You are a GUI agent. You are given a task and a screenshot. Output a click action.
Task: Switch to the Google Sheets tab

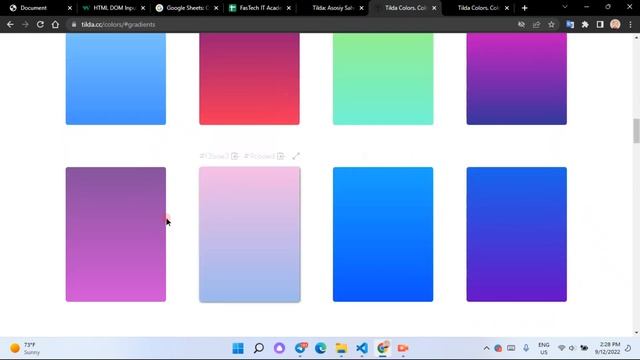click(187, 8)
